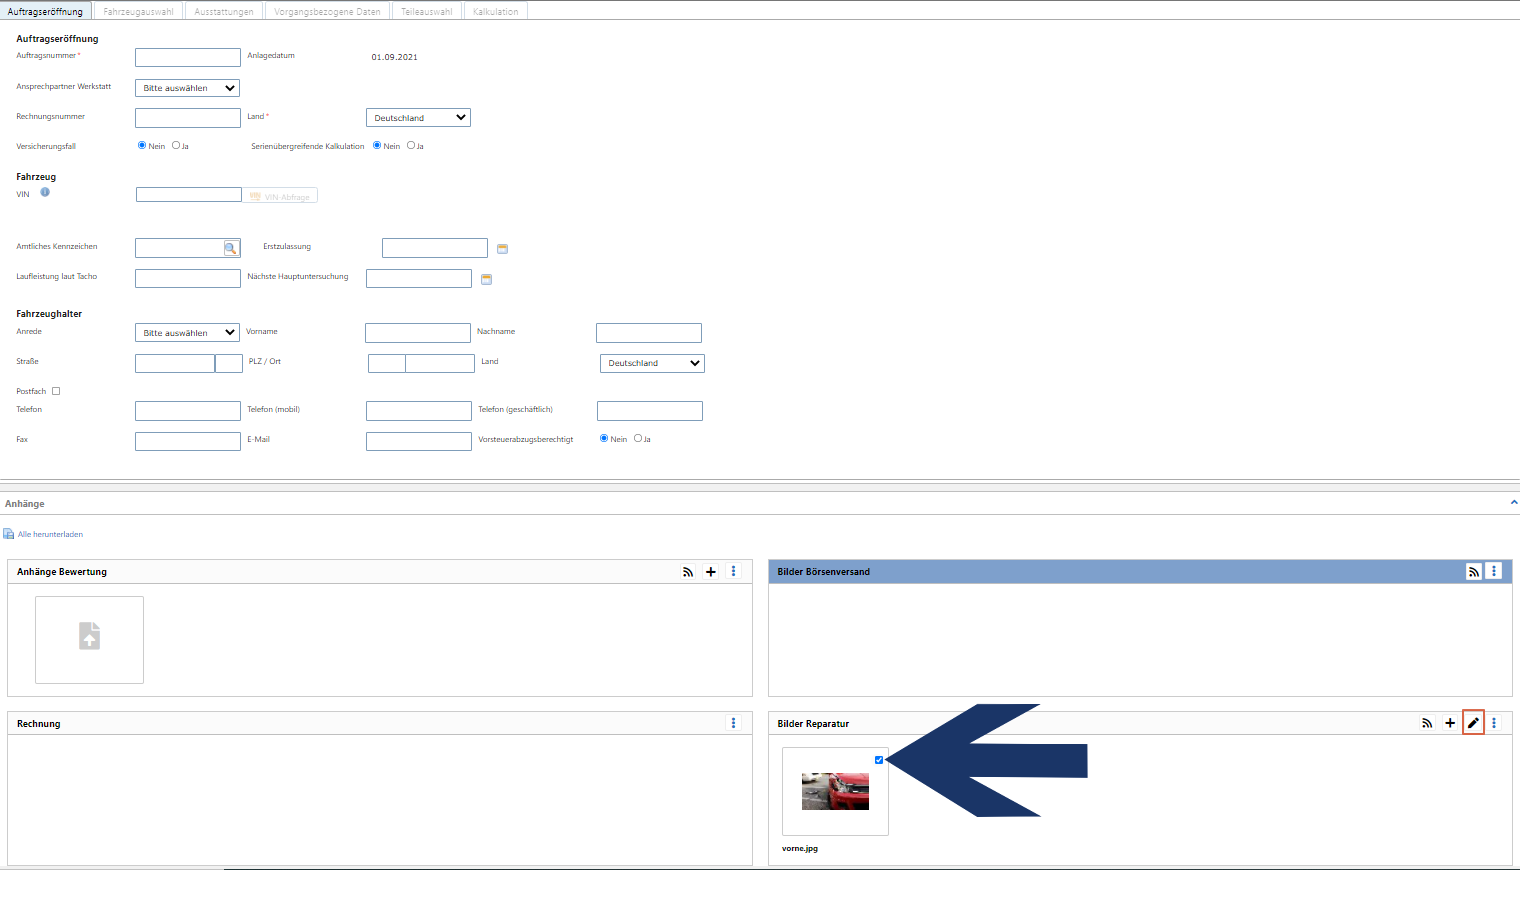This screenshot has height=900, width=1520.
Task: Click the E-Mail input field
Action: pyautogui.click(x=419, y=441)
